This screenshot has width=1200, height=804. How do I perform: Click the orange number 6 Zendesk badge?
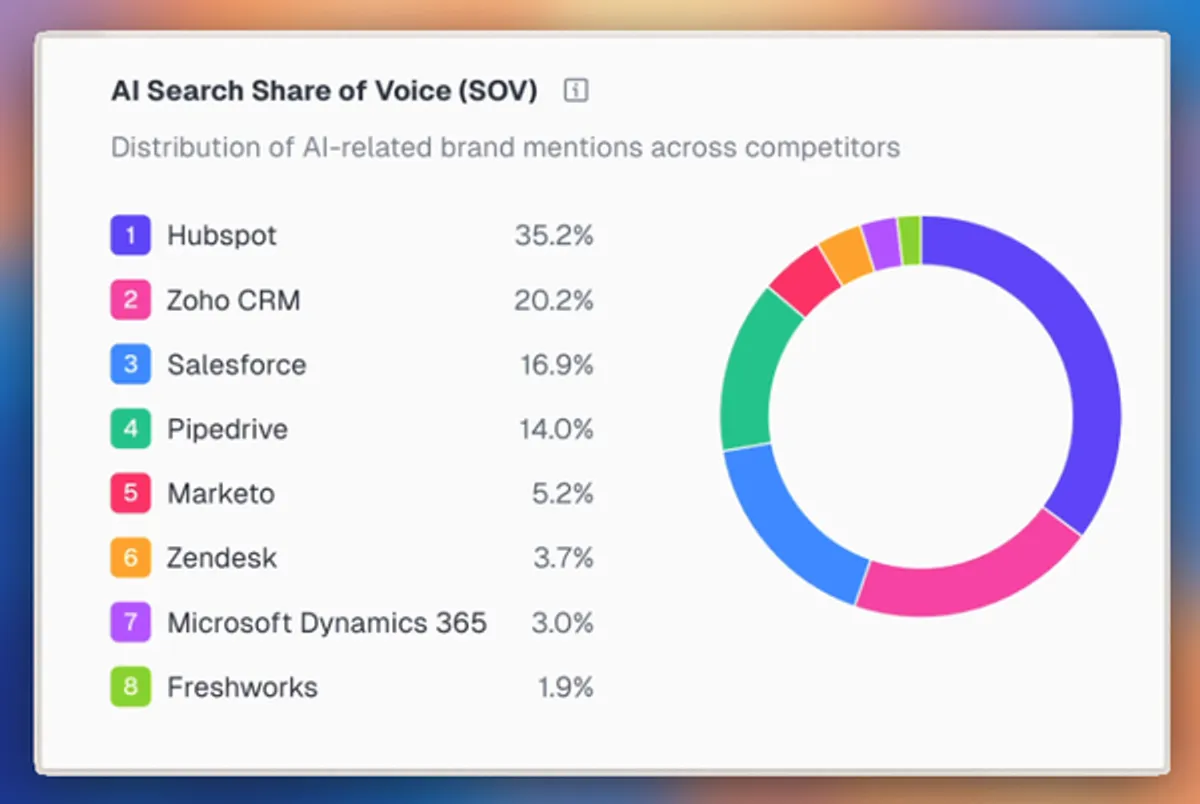[x=130, y=558]
